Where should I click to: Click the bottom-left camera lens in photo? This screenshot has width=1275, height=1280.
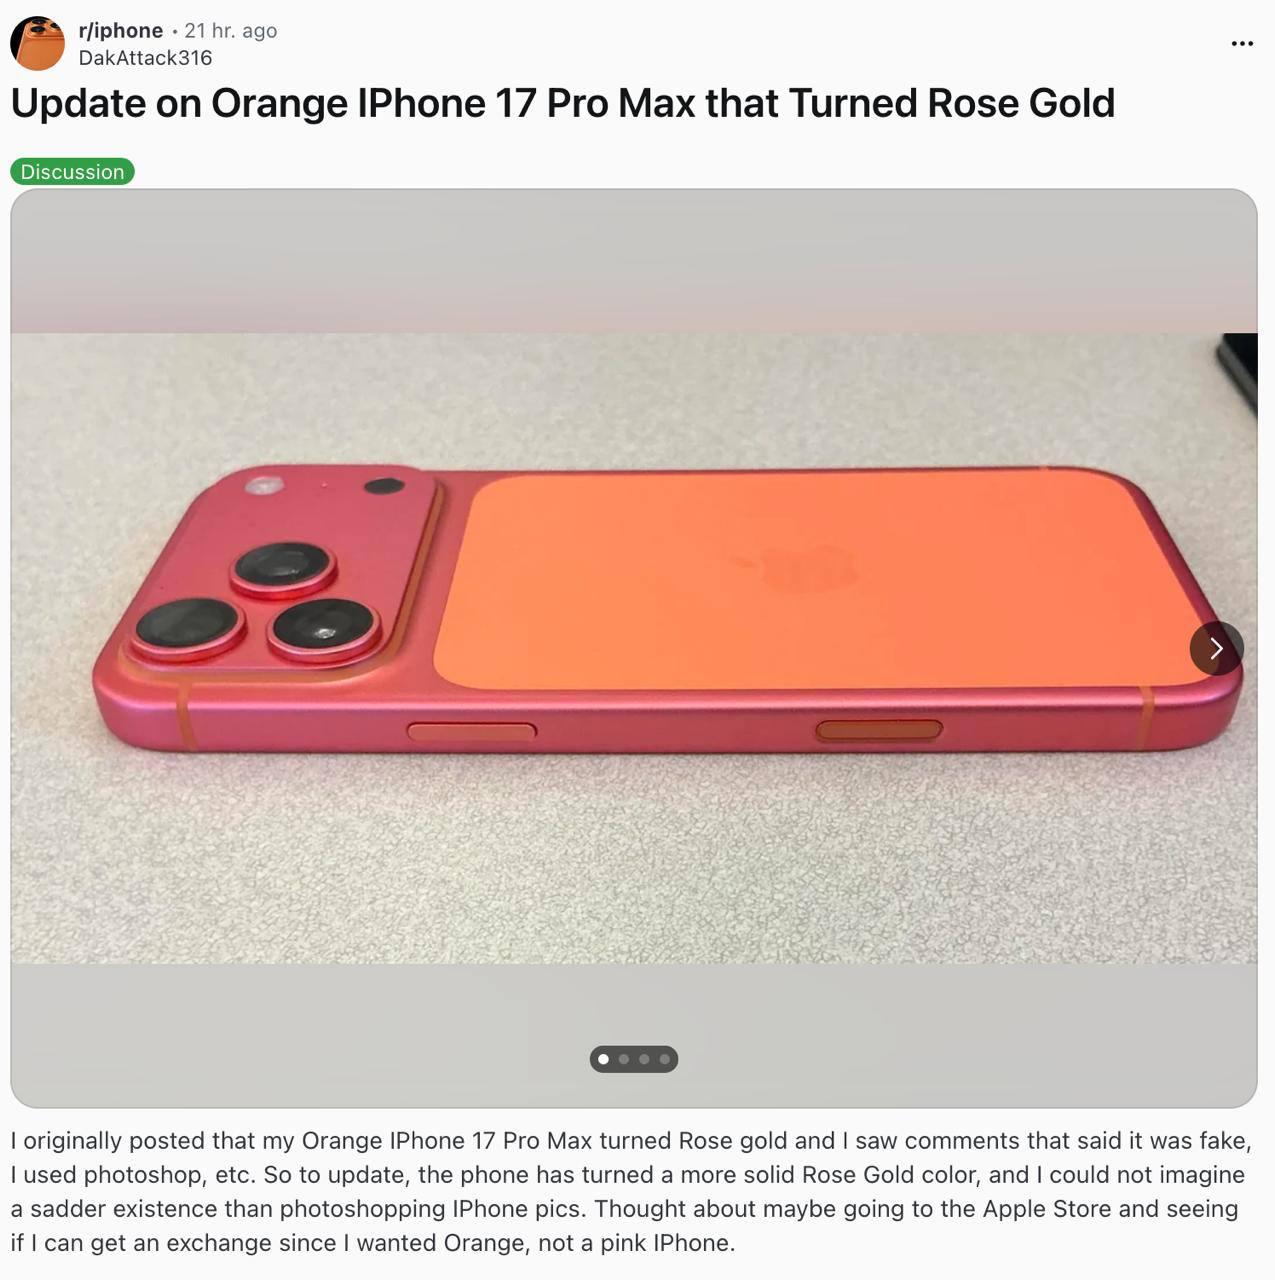[188, 626]
